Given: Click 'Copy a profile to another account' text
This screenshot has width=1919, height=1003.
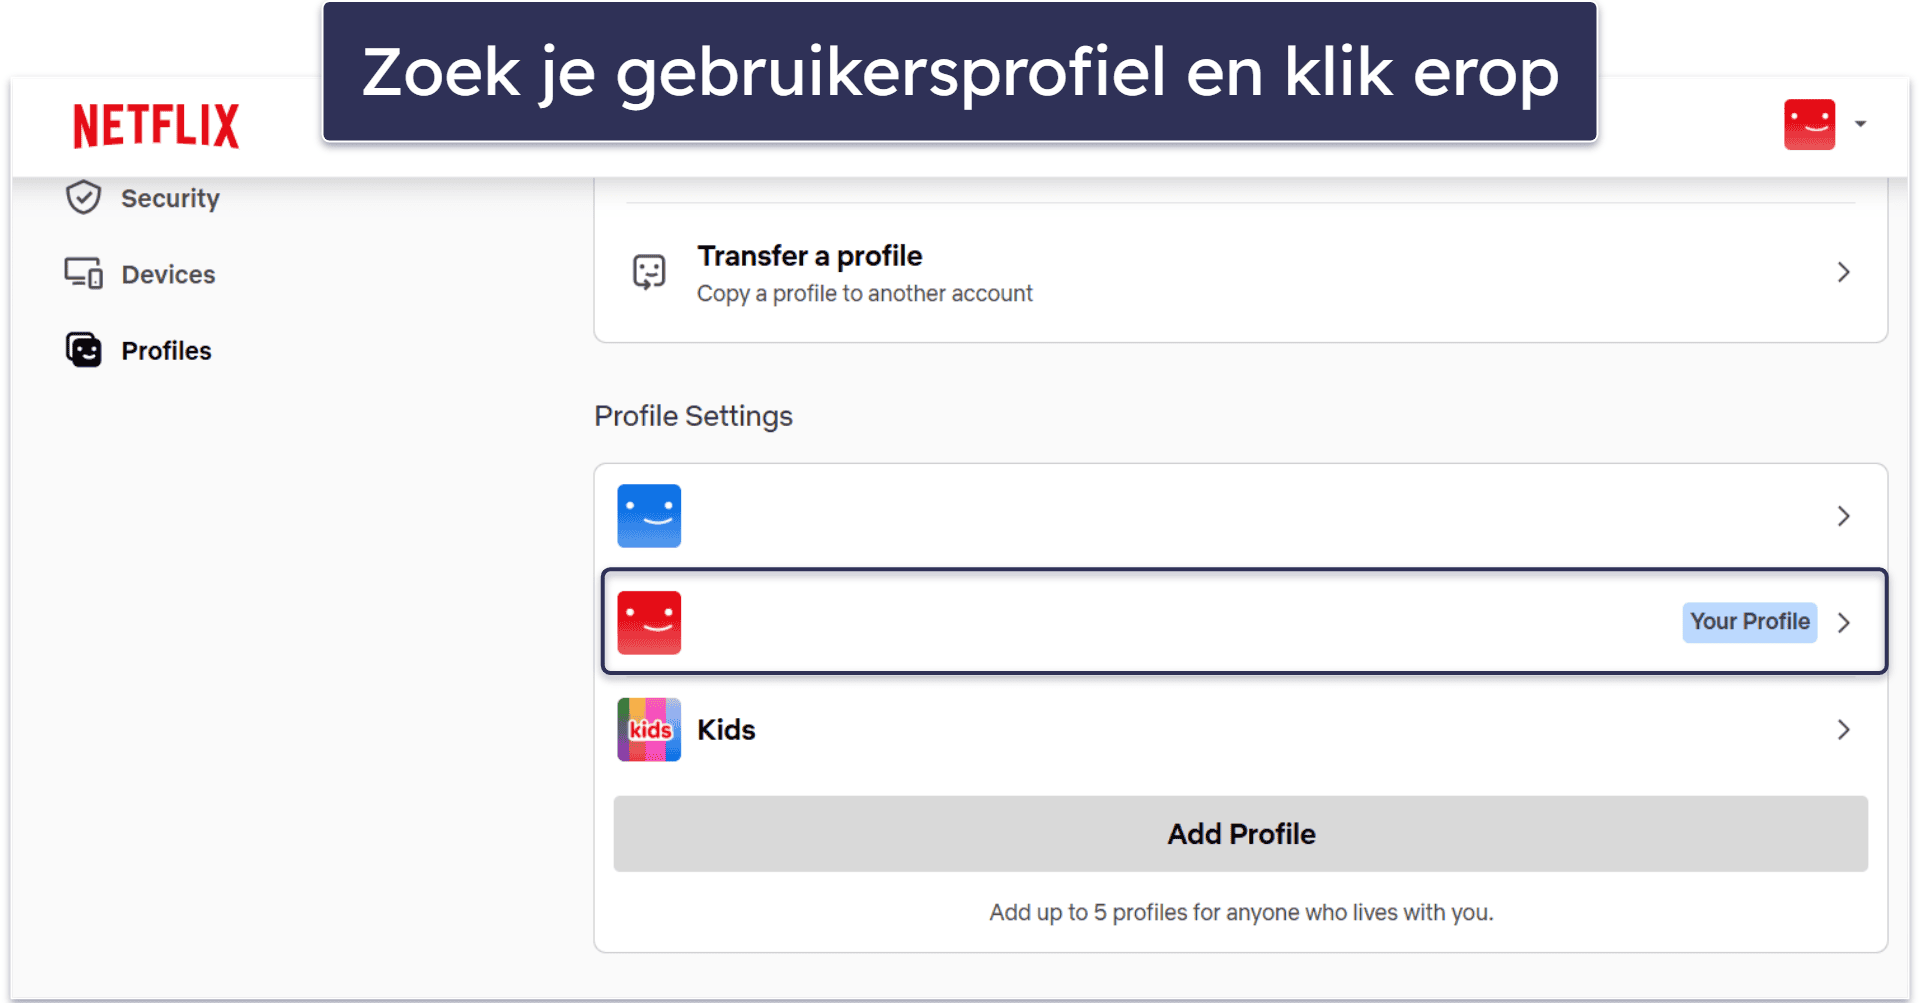Looking at the screenshot, I should click(864, 293).
